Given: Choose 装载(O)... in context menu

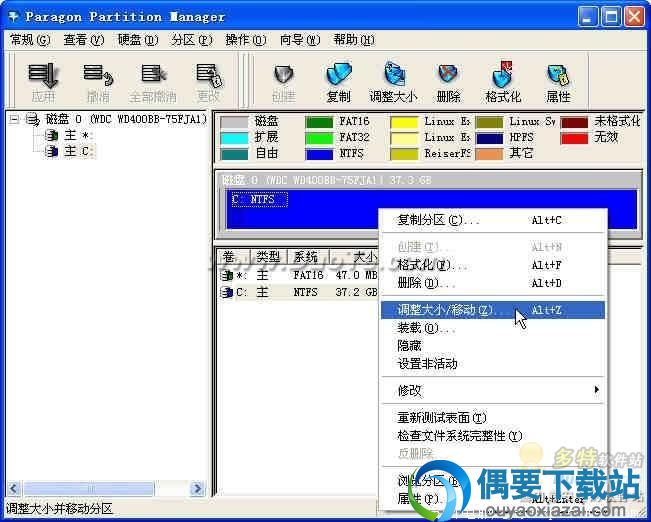Looking at the screenshot, I should pyautogui.click(x=493, y=328).
